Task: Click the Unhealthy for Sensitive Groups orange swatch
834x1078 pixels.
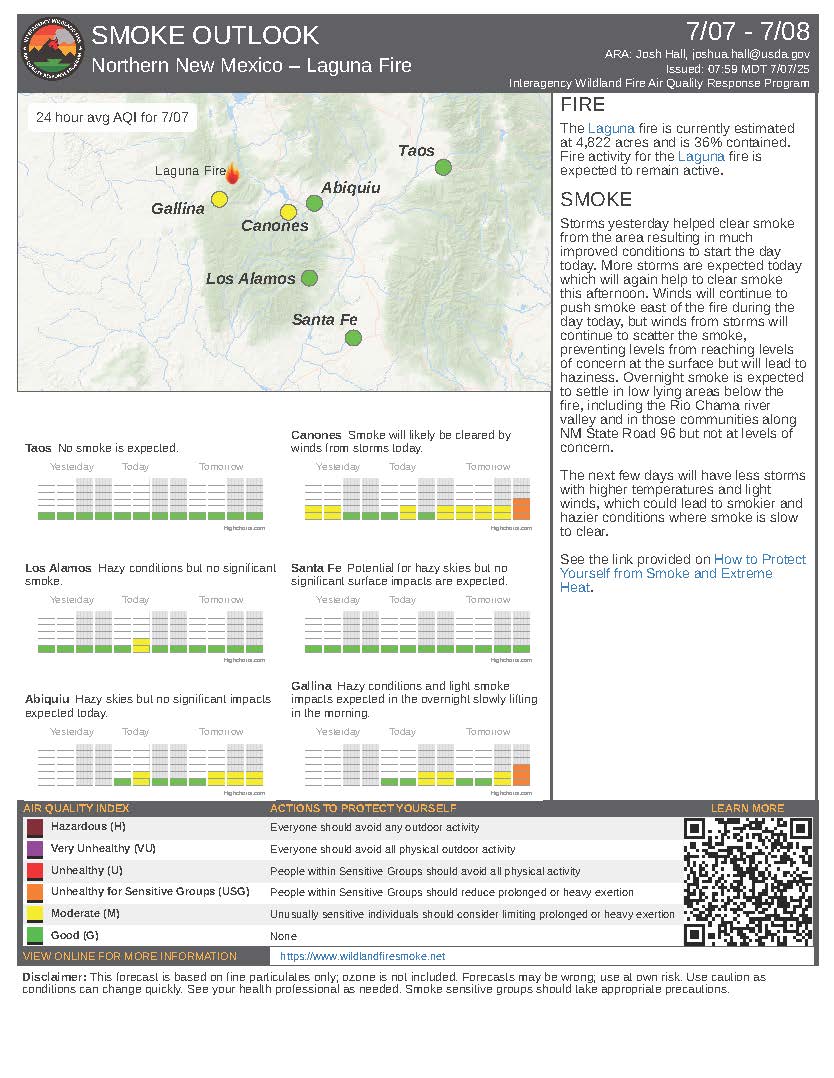Action: (35, 892)
